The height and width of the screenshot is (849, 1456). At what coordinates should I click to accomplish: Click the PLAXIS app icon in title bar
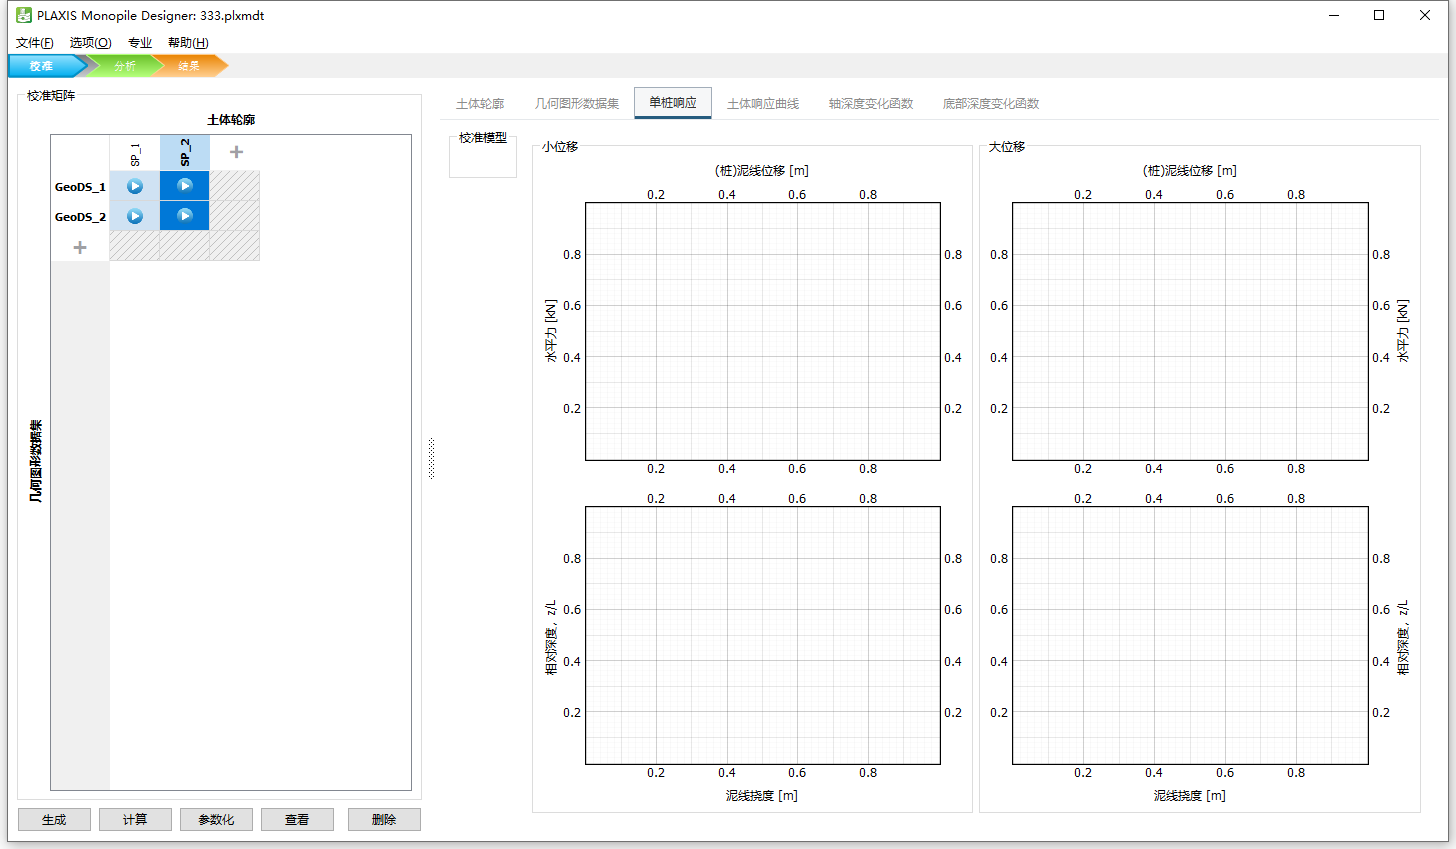[23, 15]
